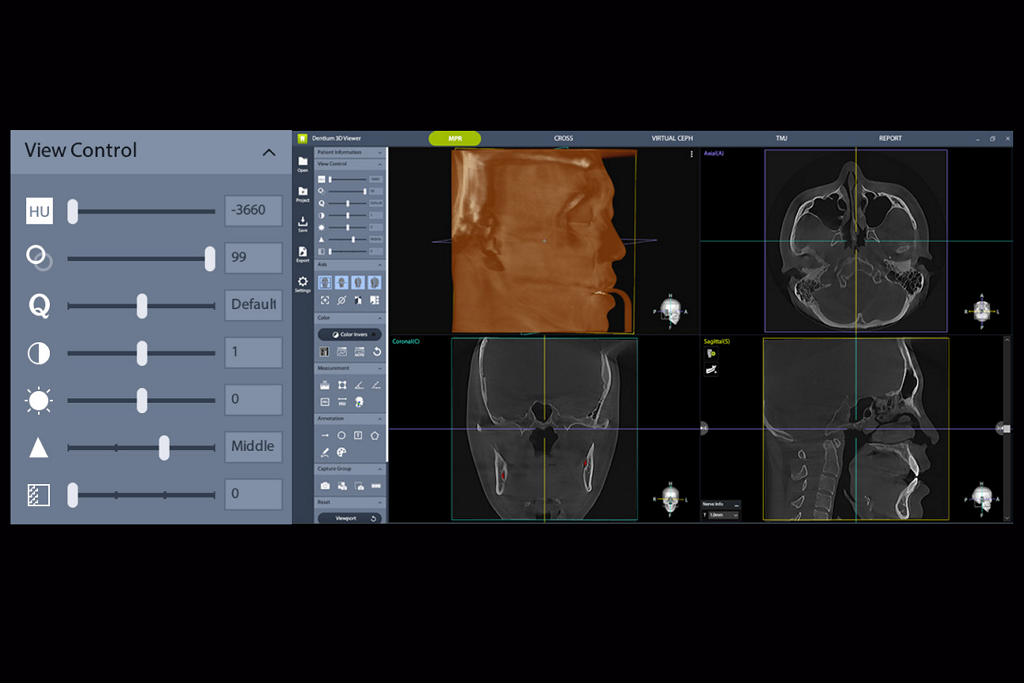Click the Export icon

(x=302, y=253)
